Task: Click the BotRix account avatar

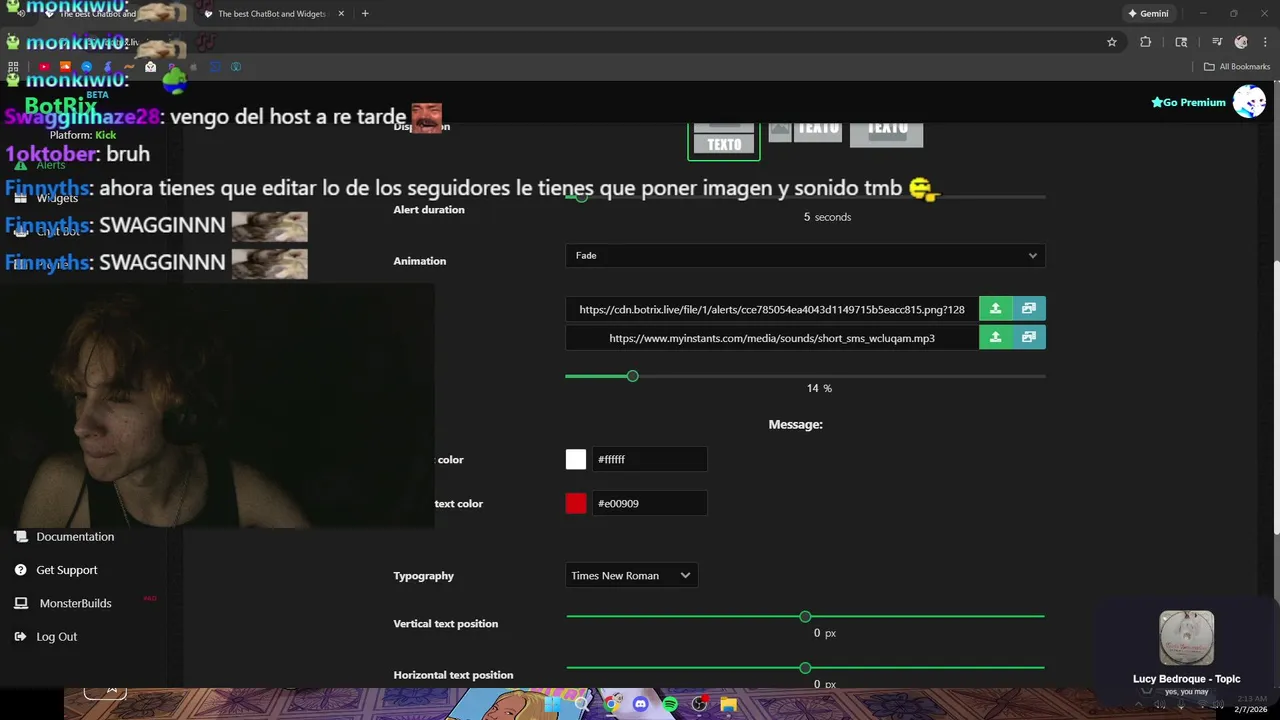Action: pyautogui.click(x=1249, y=102)
